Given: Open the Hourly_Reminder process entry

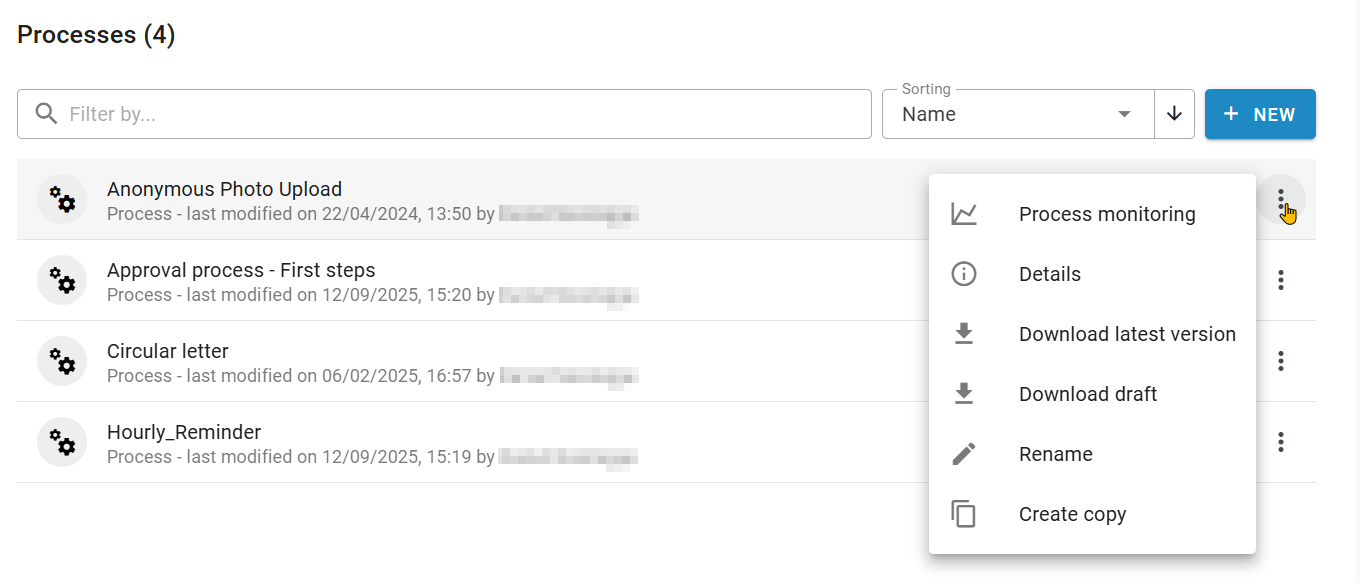Looking at the screenshot, I should click(x=184, y=432).
